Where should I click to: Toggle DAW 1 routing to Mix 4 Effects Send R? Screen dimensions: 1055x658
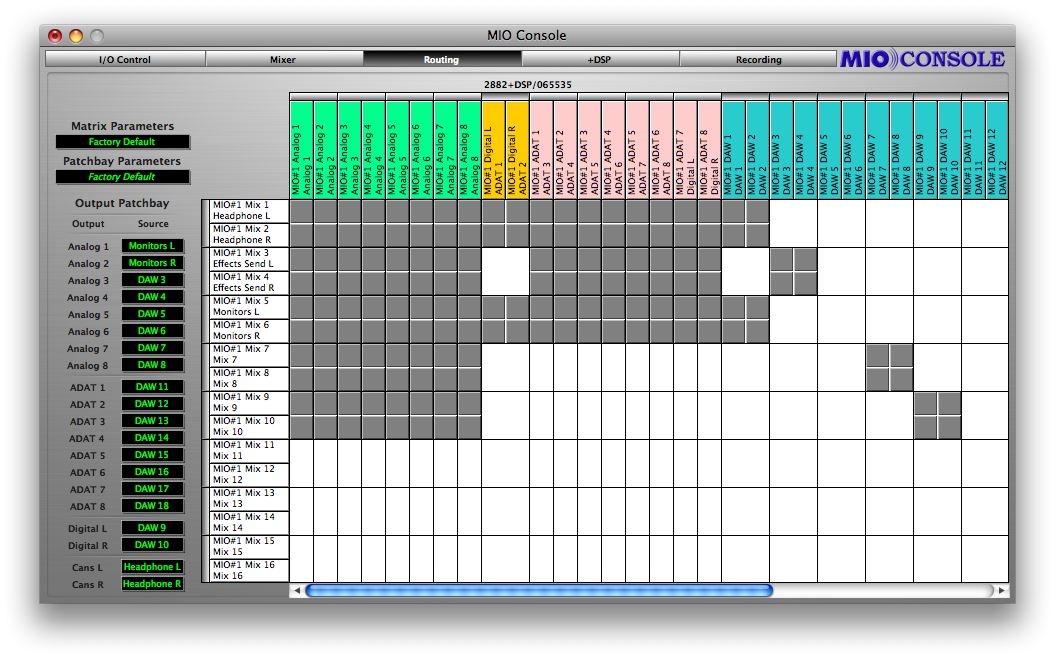[733, 283]
